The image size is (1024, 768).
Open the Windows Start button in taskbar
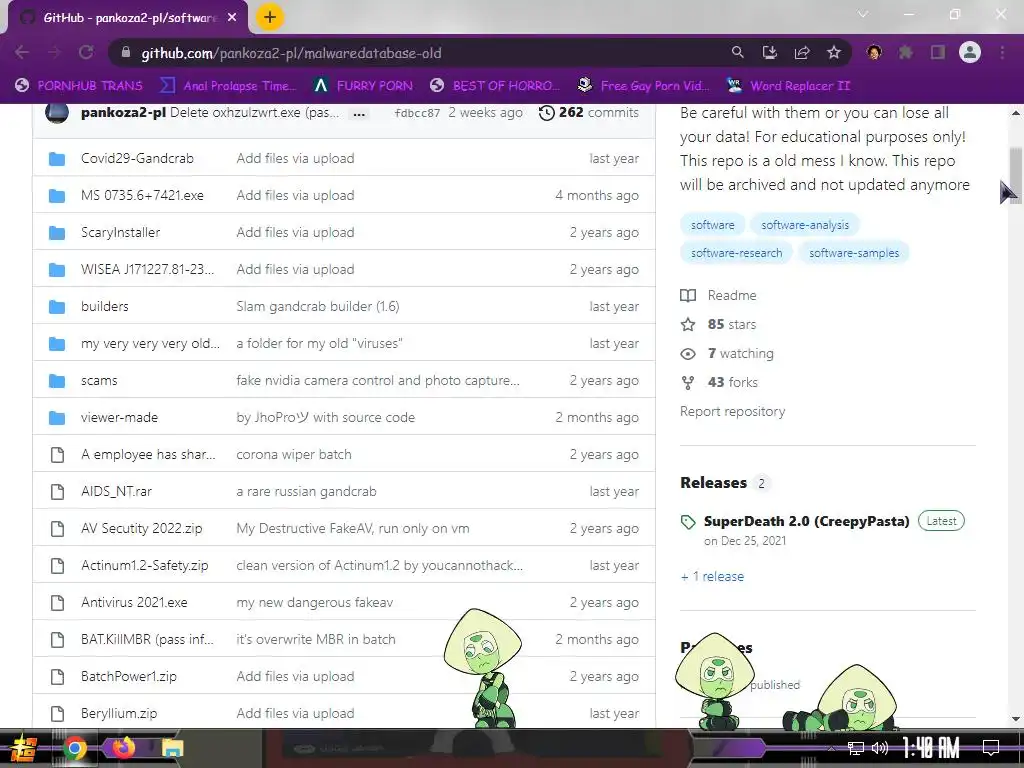pyautogui.click(x=24, y=749)
